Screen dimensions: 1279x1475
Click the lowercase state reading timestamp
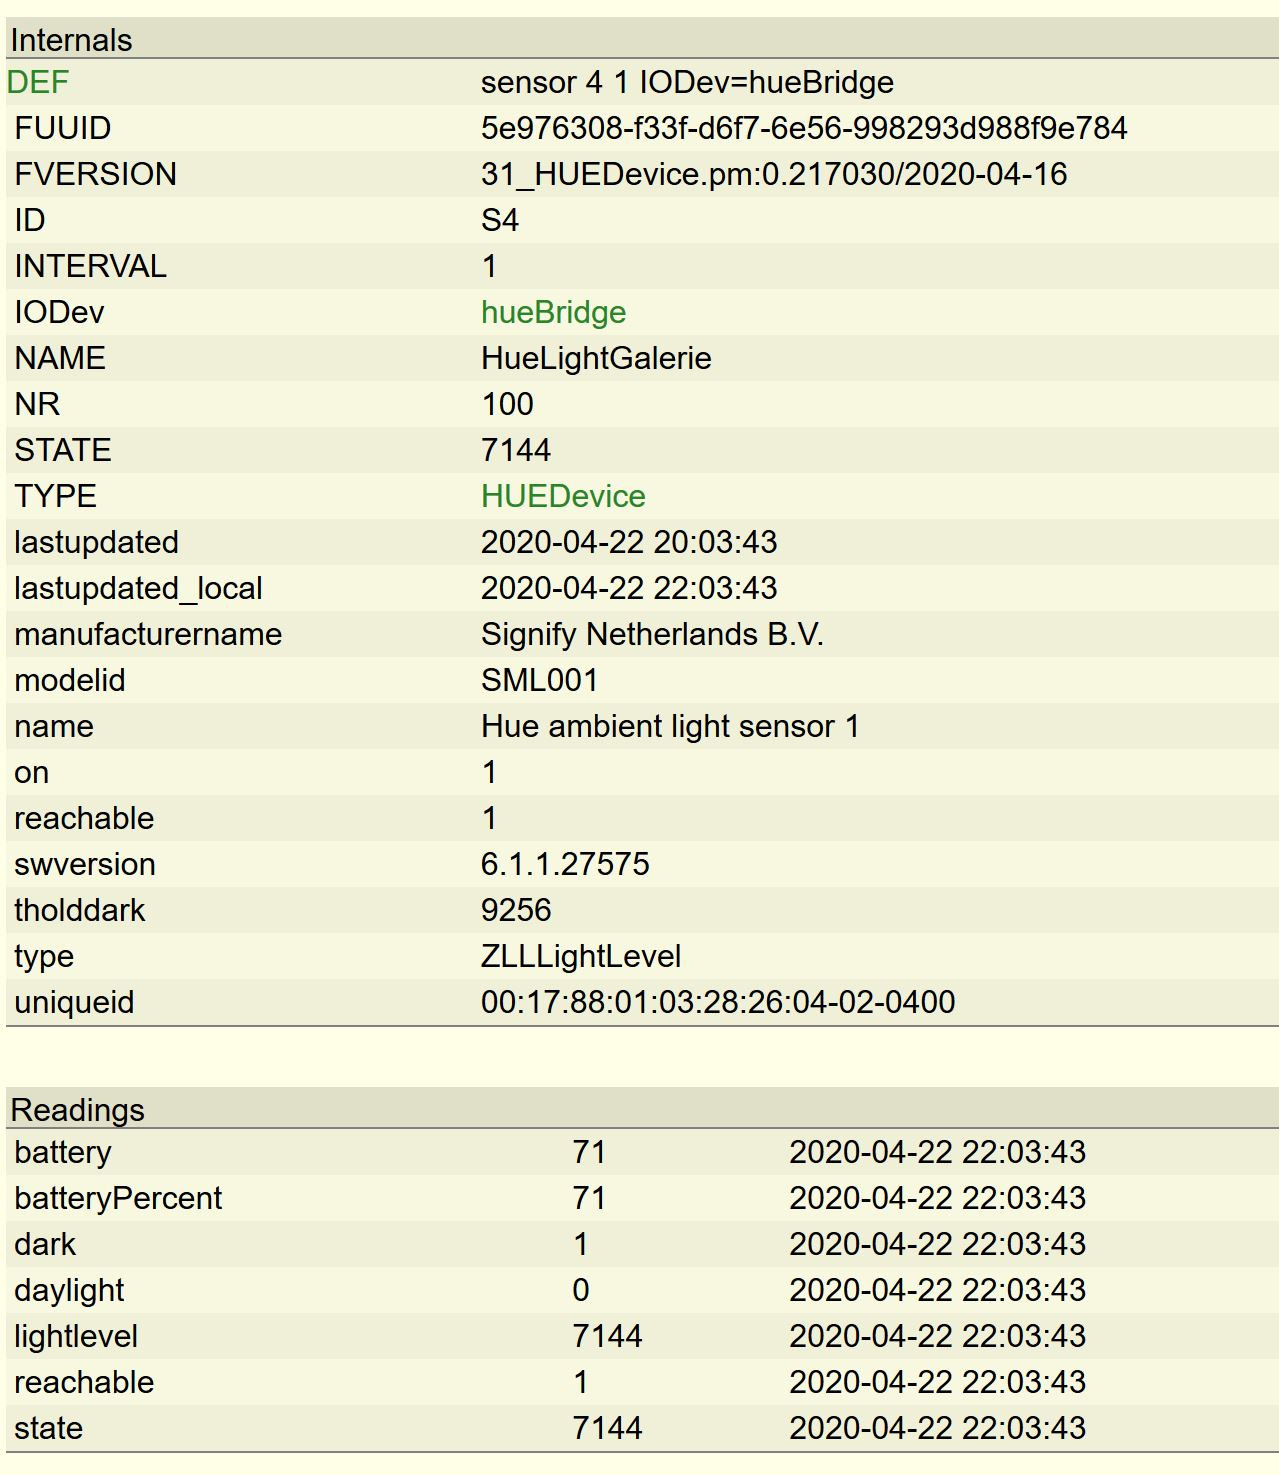[937, 1428]
